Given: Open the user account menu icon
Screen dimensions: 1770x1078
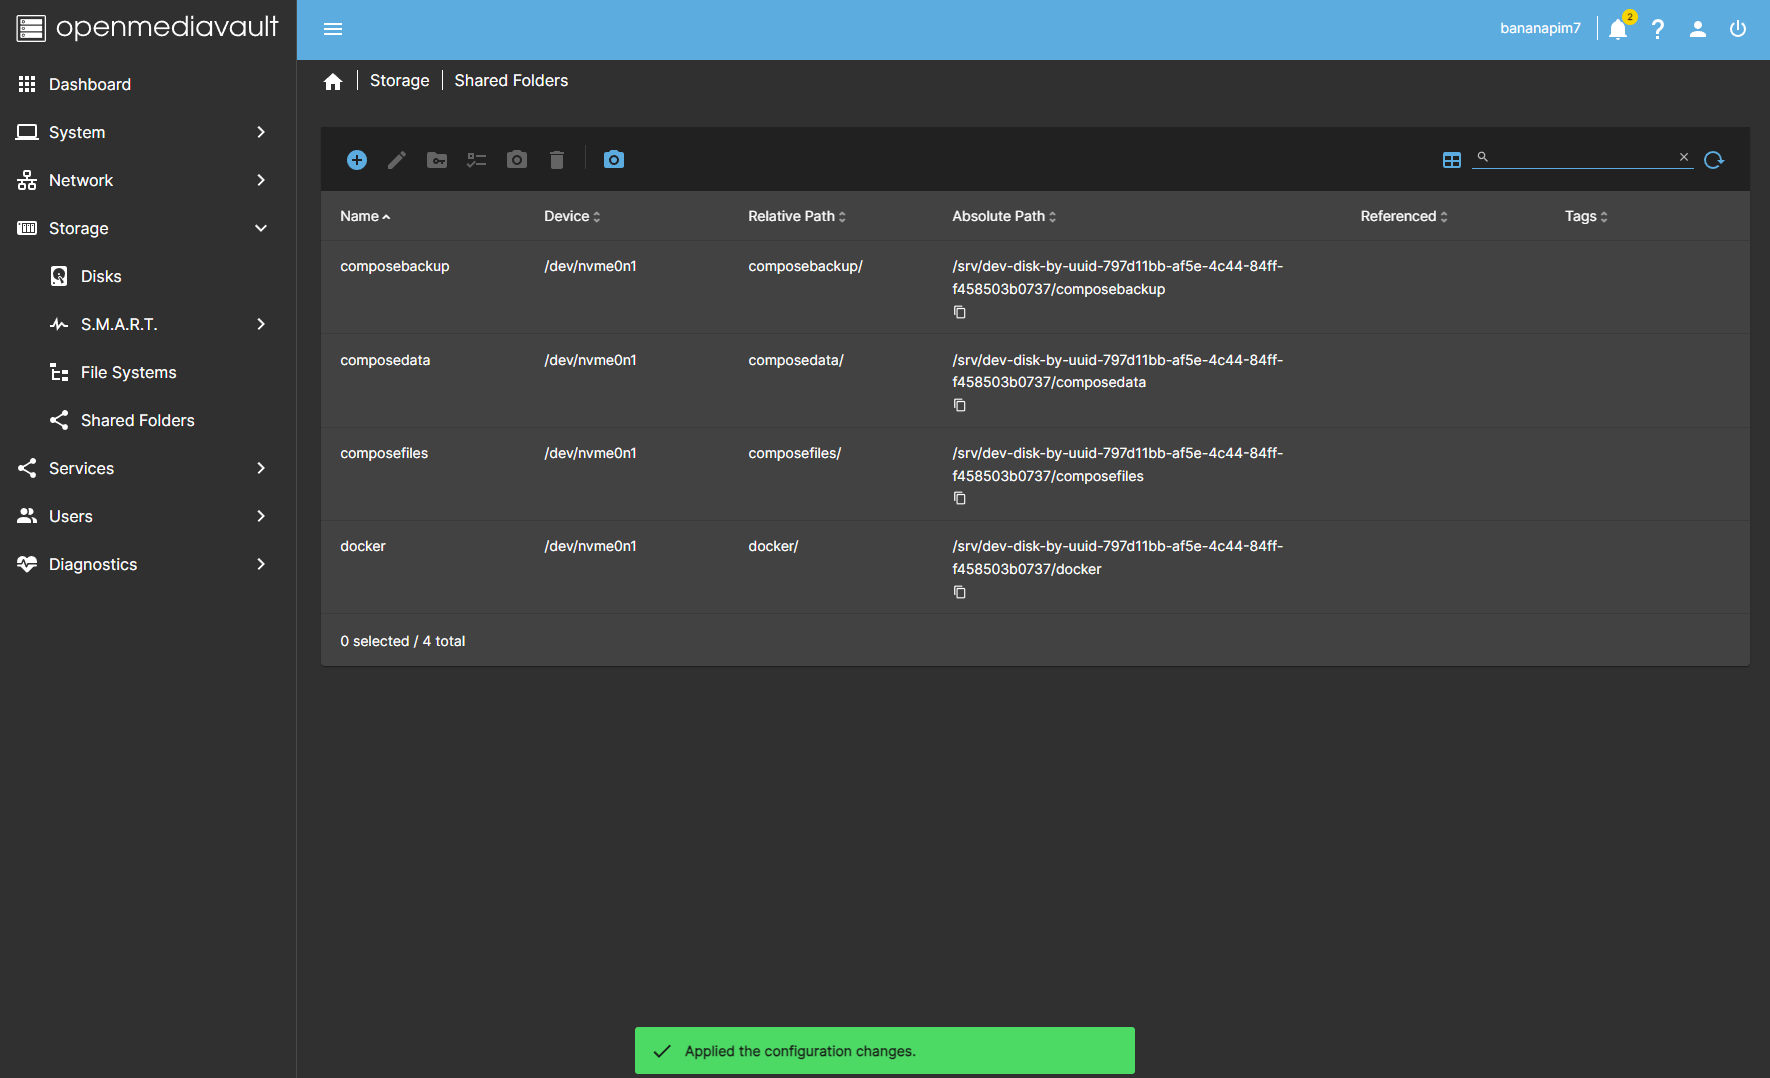Looking at the screenshot, I should (1698, 29).
